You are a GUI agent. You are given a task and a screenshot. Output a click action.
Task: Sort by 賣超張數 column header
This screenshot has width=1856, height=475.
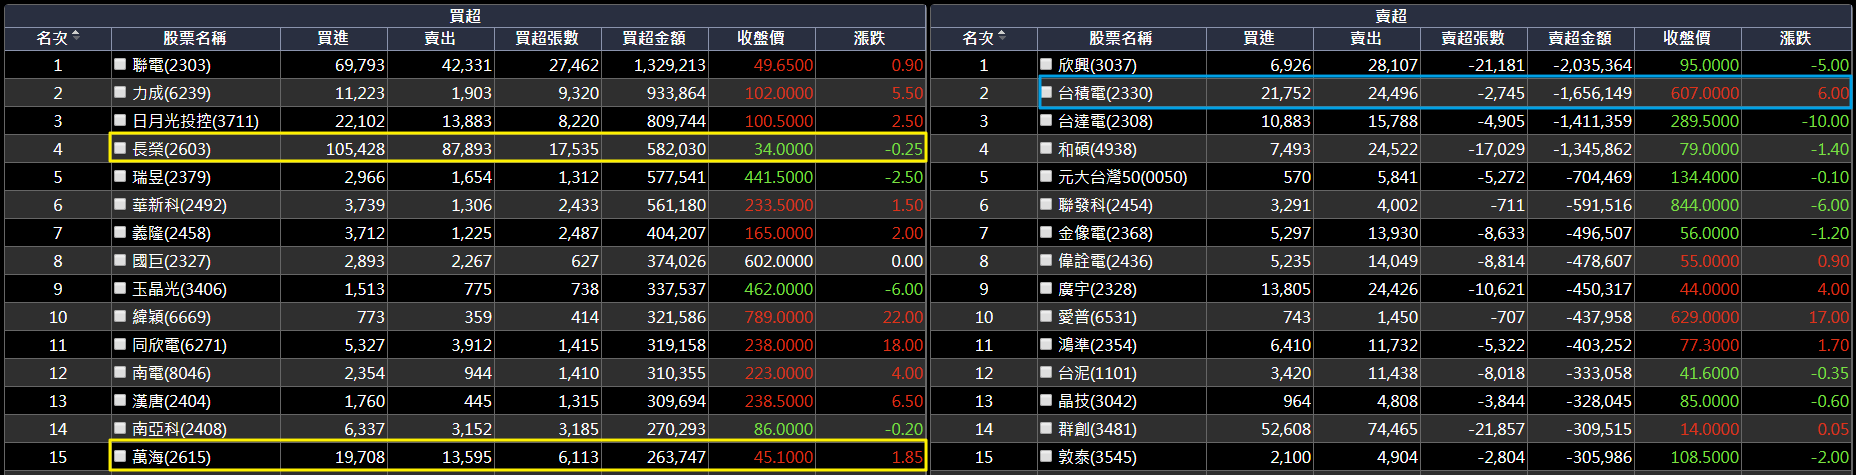tap(1473, 38)
